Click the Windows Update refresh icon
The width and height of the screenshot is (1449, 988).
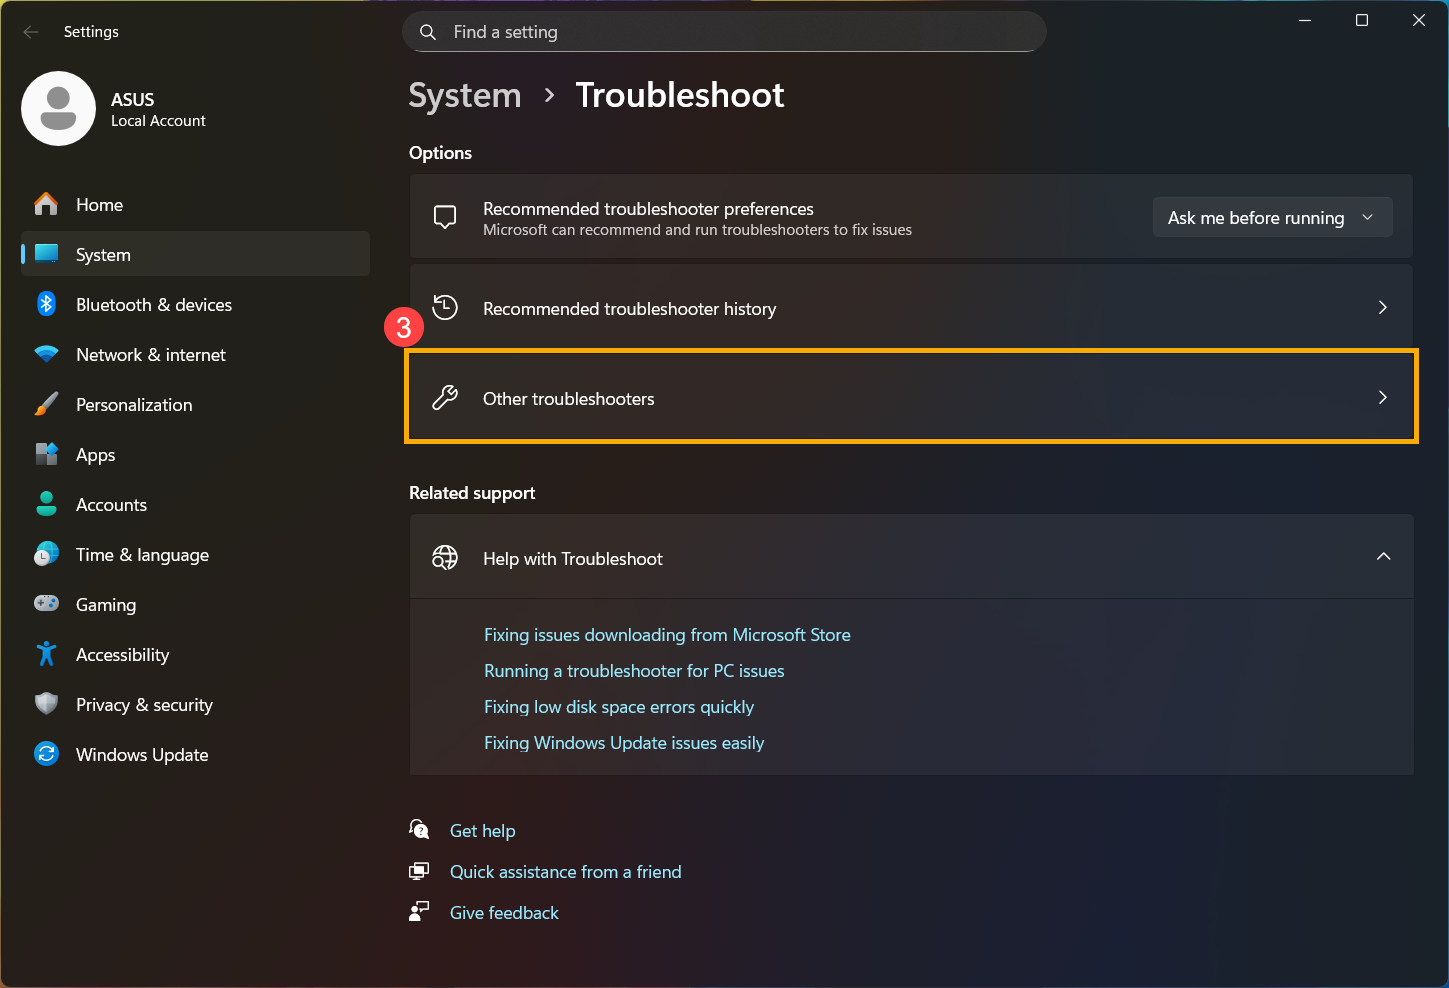(46, 754)
